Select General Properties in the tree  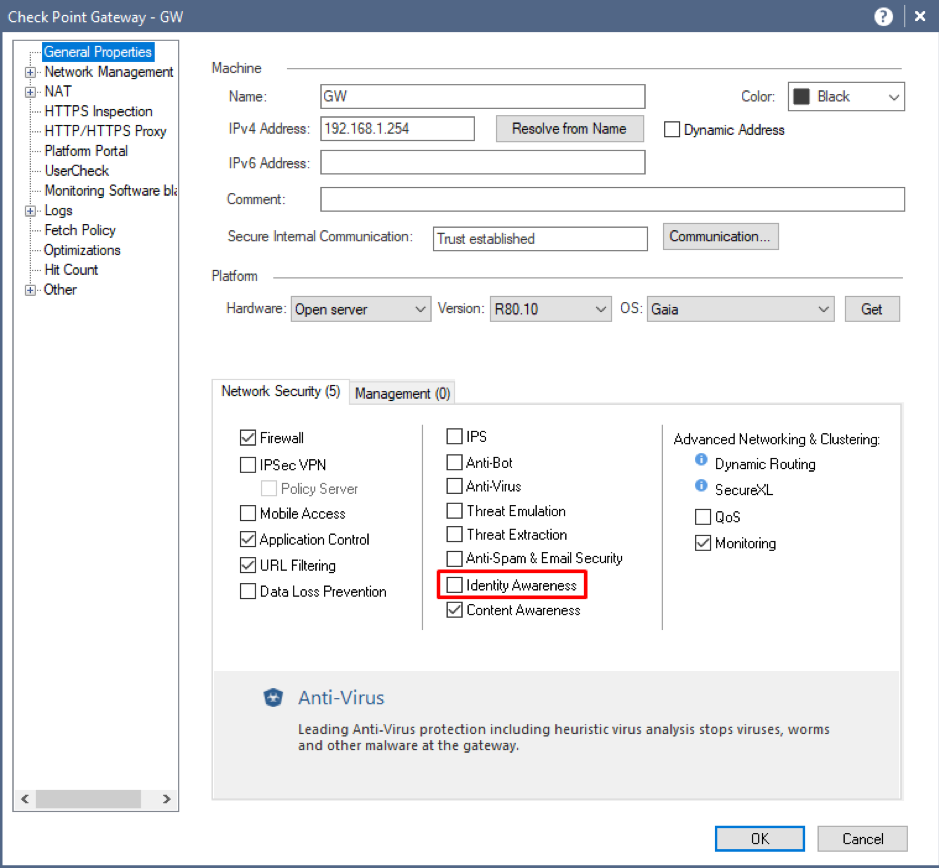click(x=98, y=52)
